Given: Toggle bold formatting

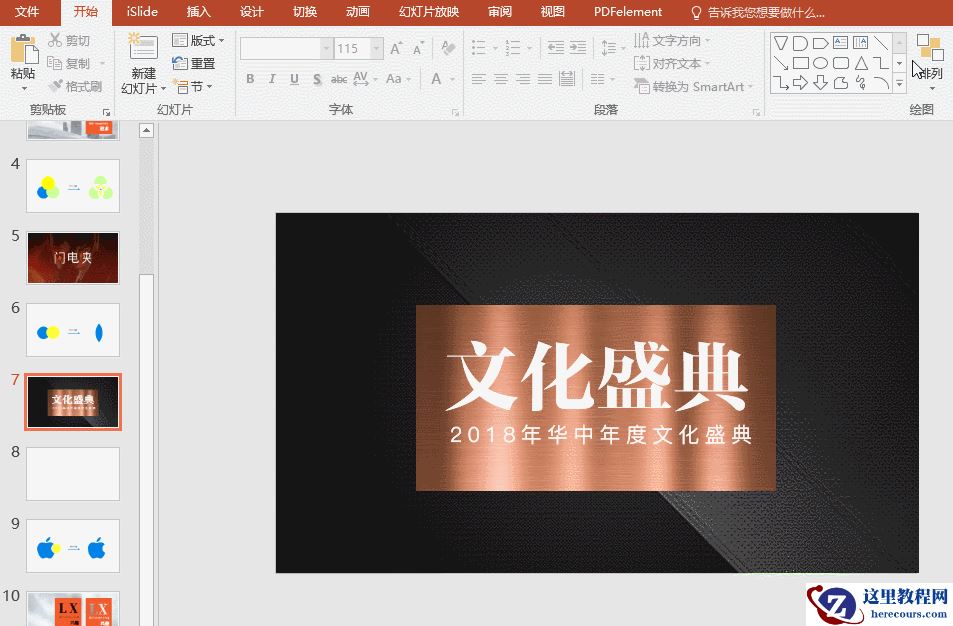Looking at the screenshot, I should 249,79.
